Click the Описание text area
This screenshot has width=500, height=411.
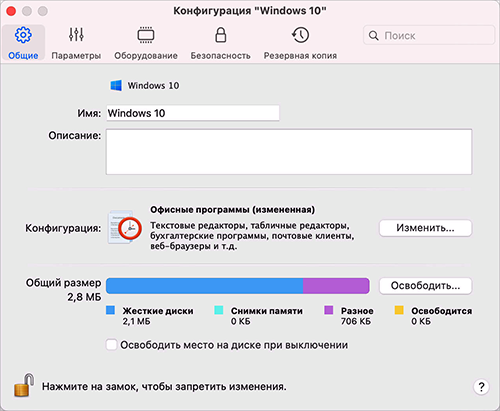[289, 152]
